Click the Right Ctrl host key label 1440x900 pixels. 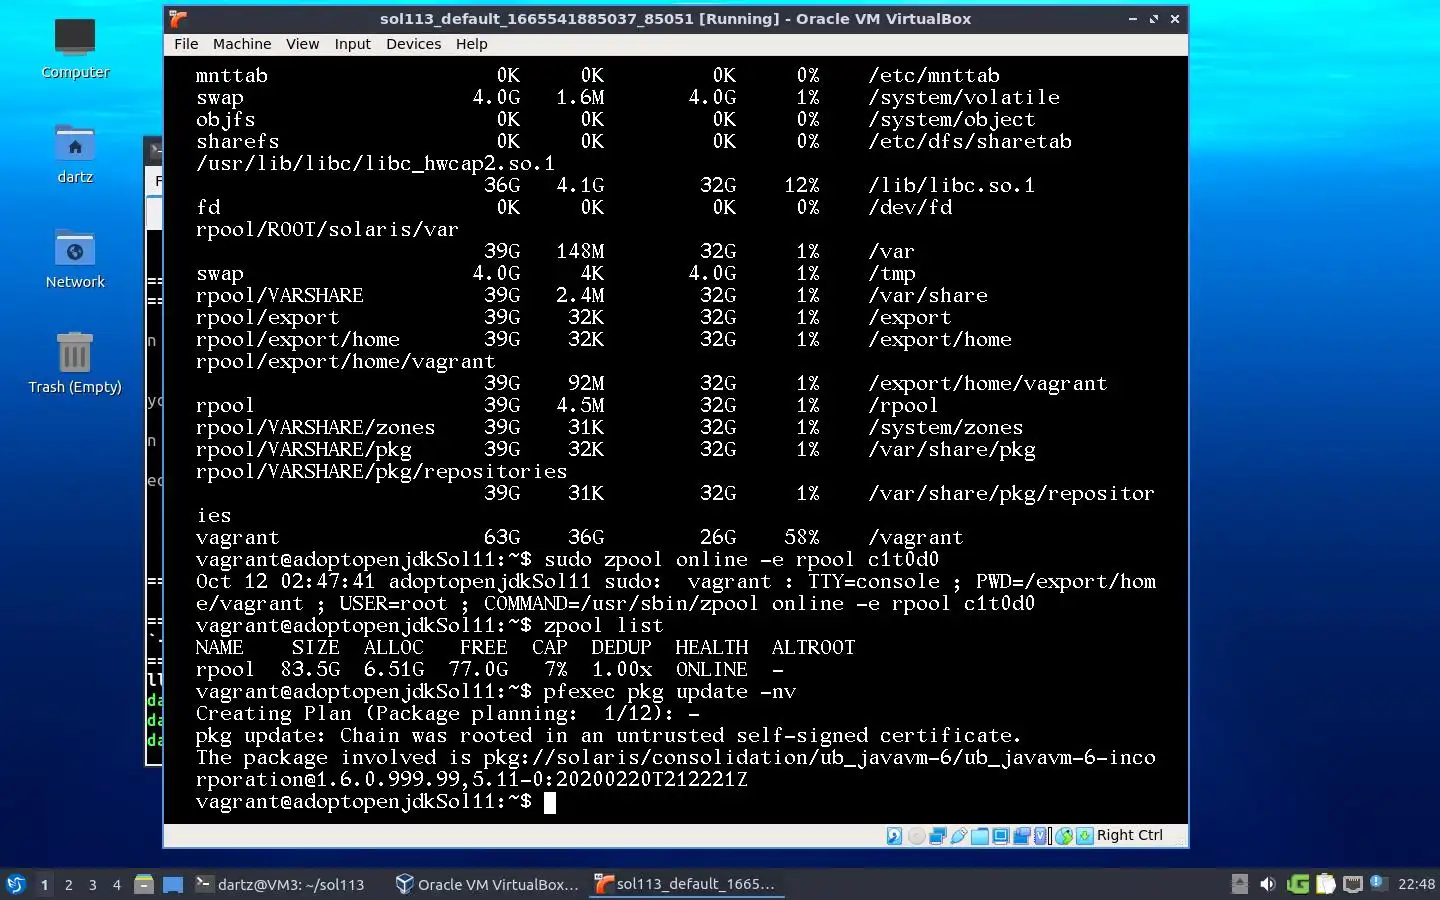coord(1130,836)
